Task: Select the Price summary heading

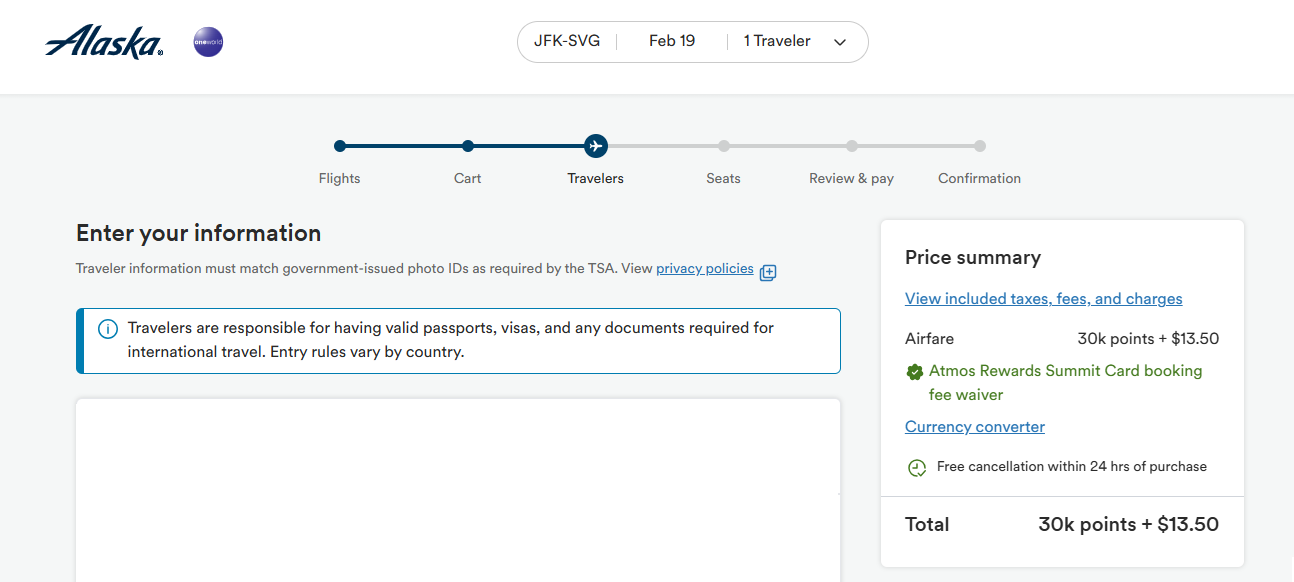Action: tap(973, 257)
